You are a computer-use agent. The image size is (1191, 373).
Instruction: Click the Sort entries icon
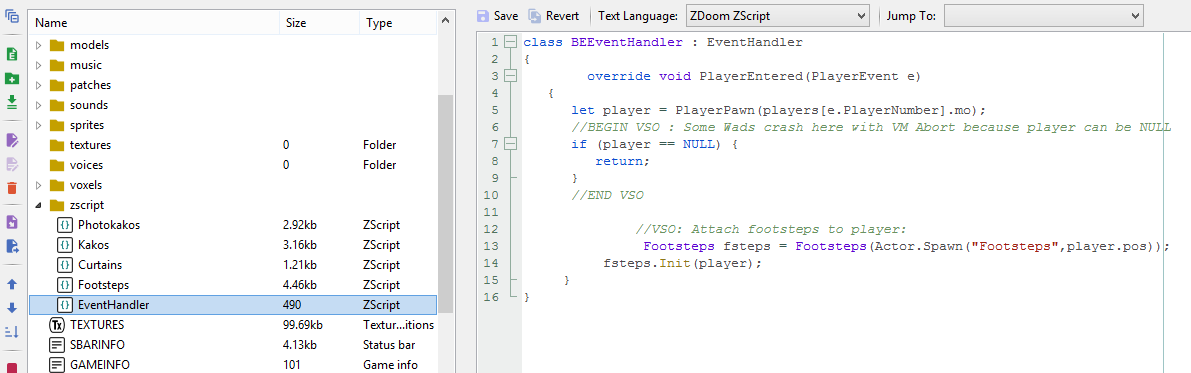pos(11,332)
